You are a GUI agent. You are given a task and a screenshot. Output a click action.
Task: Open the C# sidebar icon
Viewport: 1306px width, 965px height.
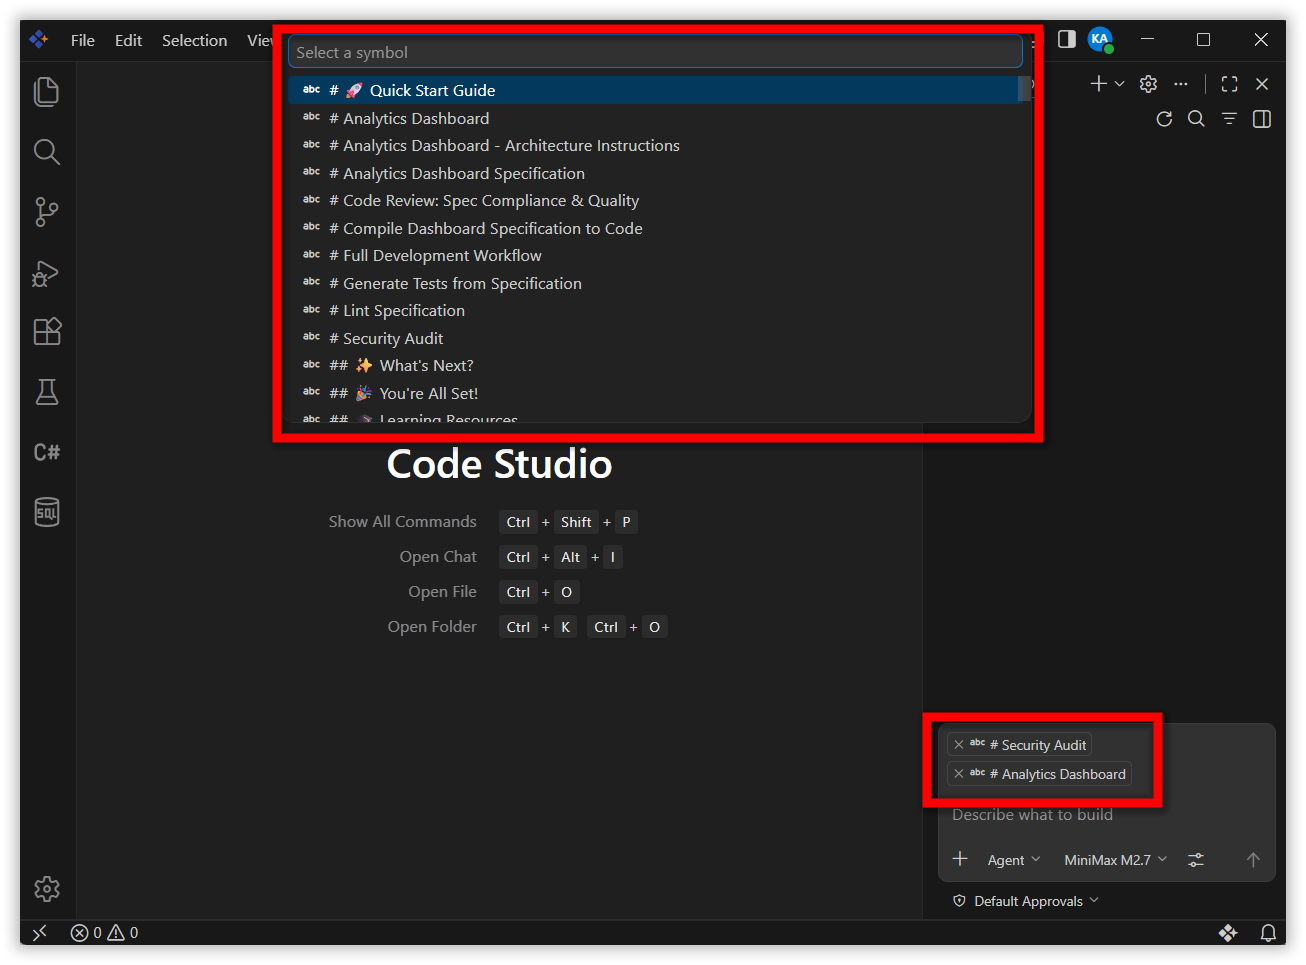(47, 452)
